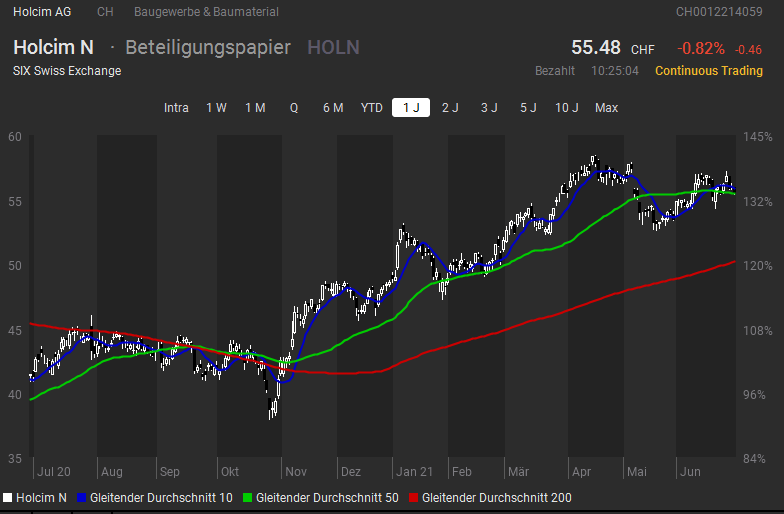The image size is (784, 514).
Task: Click the Holcim AG company name
Action: tap(42, 12)
